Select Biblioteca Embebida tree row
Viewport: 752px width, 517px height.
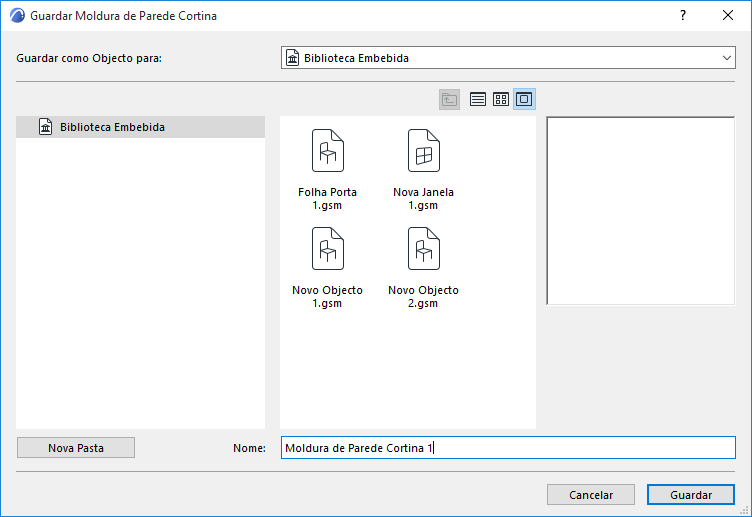(x=141, y=127)
